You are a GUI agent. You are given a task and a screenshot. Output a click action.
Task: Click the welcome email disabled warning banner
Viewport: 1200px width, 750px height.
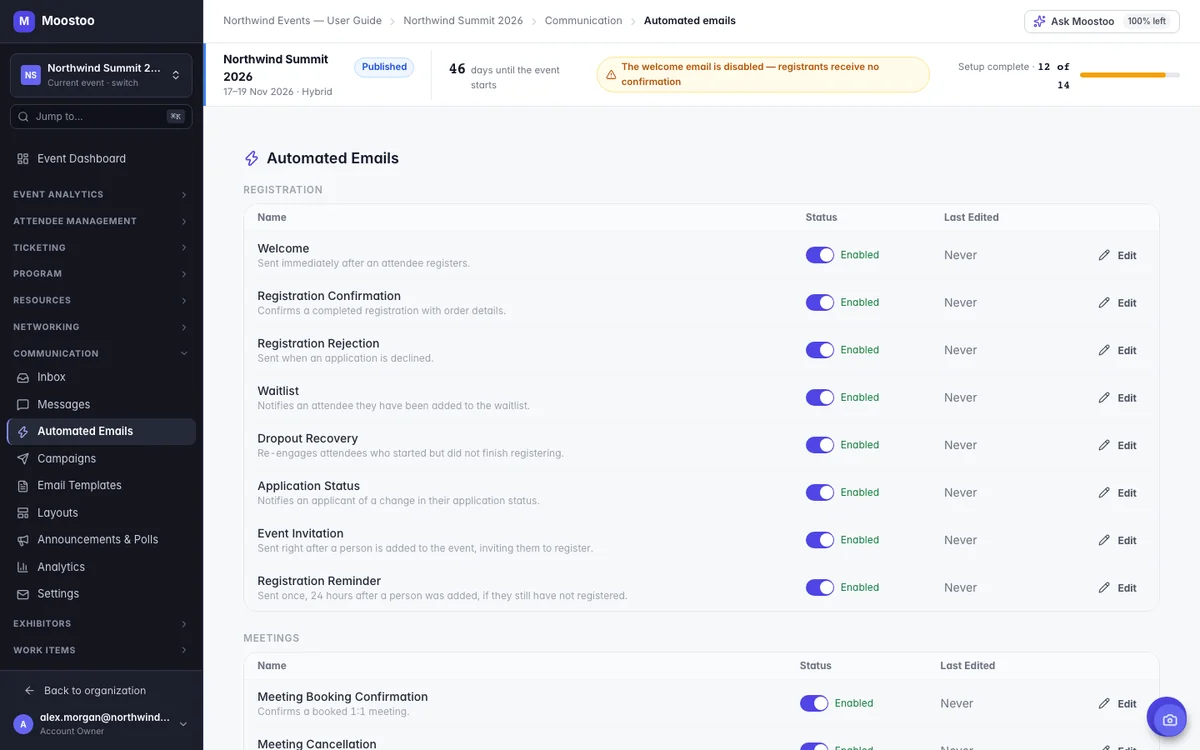click(x=763, y=75)
